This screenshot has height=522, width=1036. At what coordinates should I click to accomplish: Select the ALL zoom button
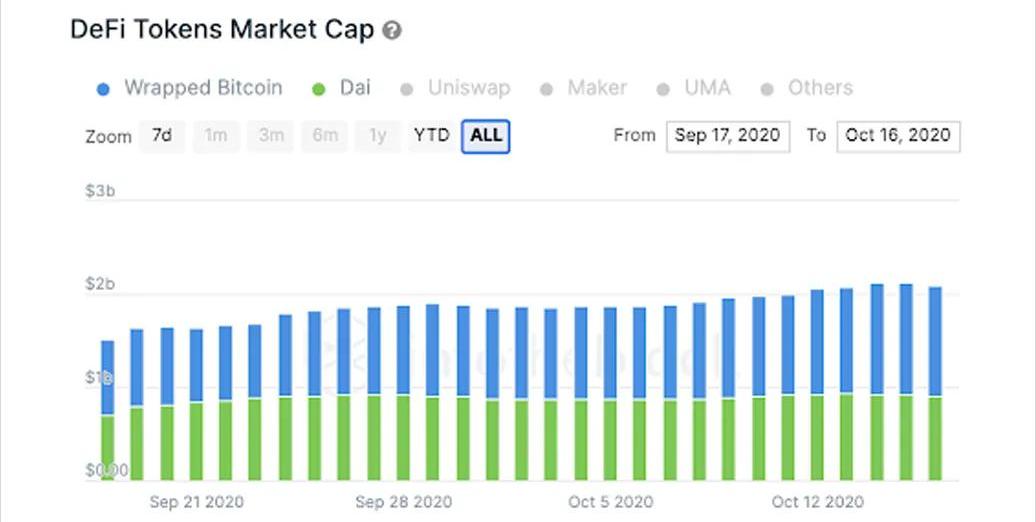[x=486, y=136]
